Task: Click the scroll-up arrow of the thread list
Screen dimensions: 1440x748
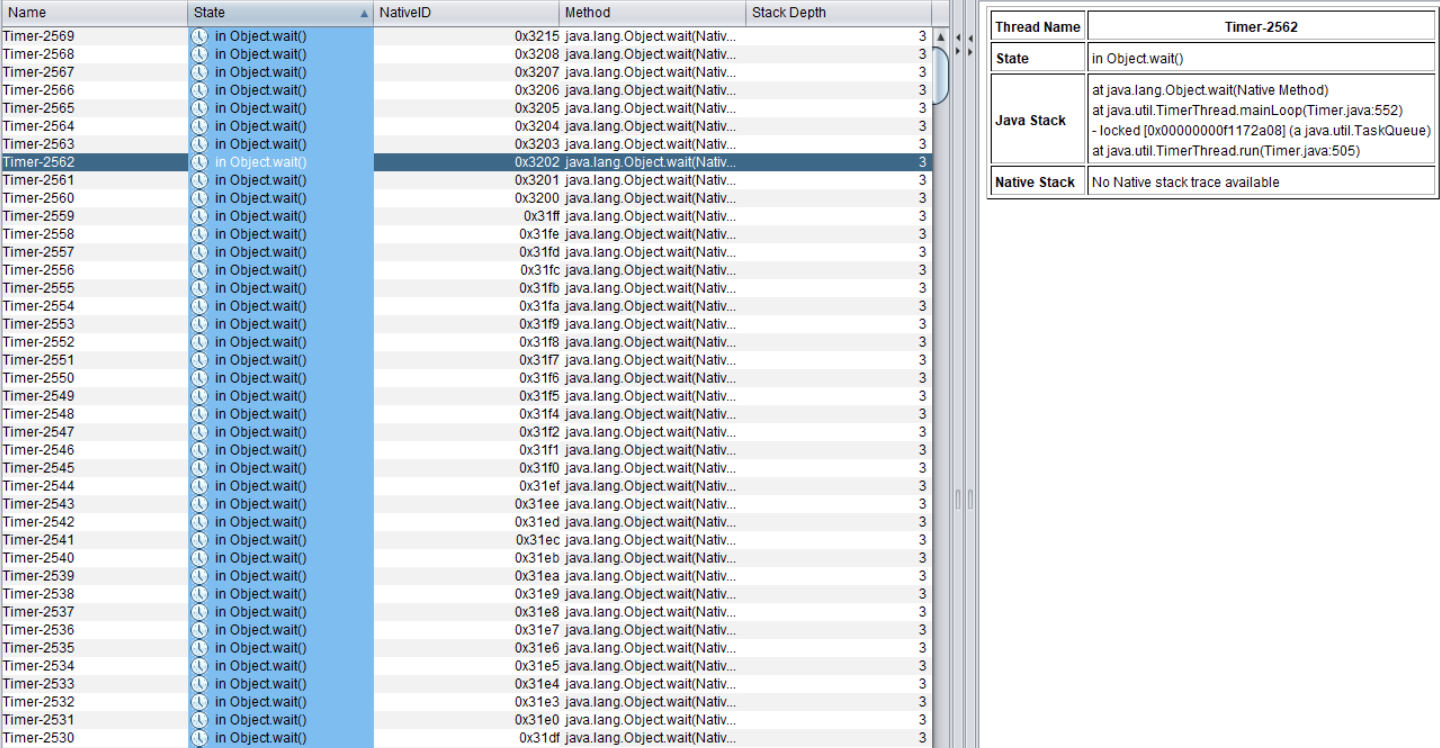Action: coord(940,37)
